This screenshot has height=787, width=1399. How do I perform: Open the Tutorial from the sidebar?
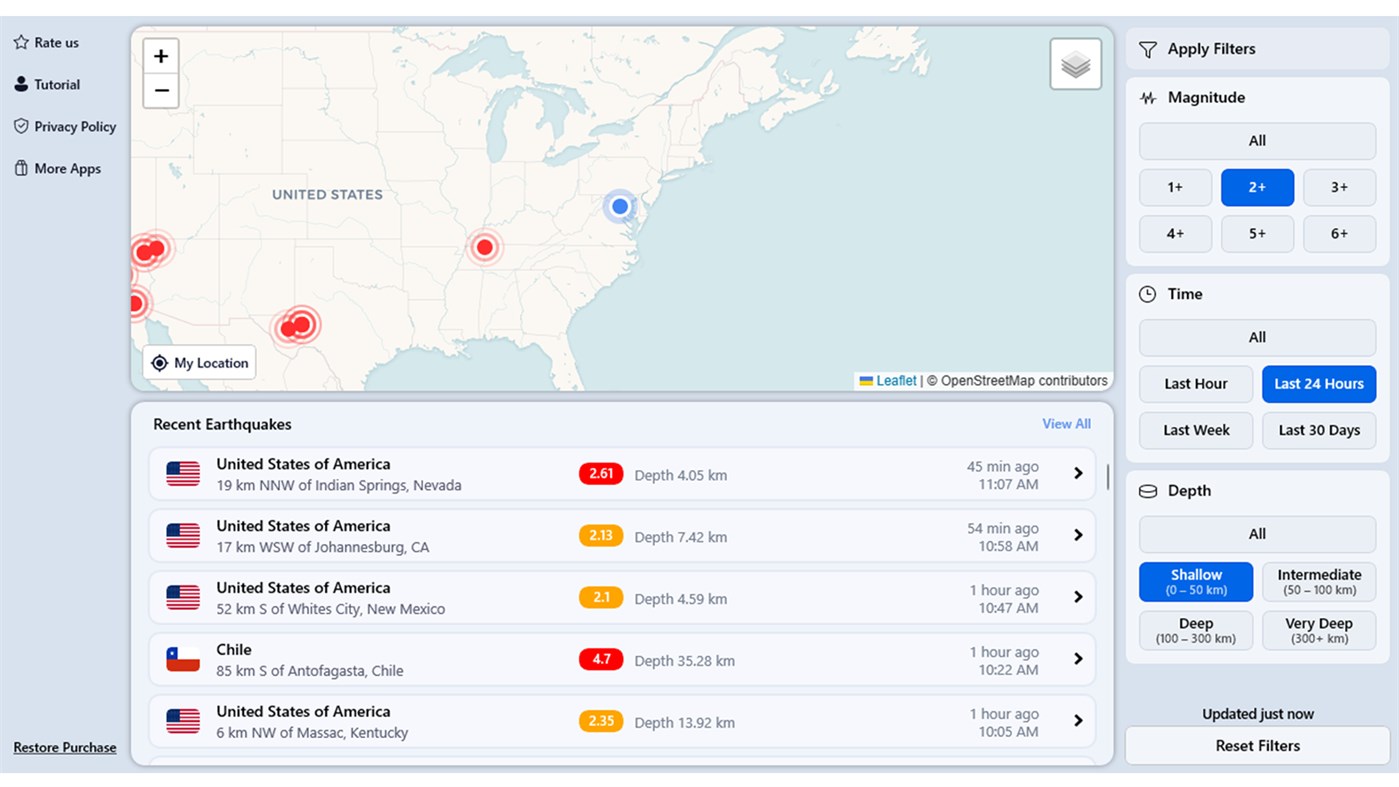[46, 85]
